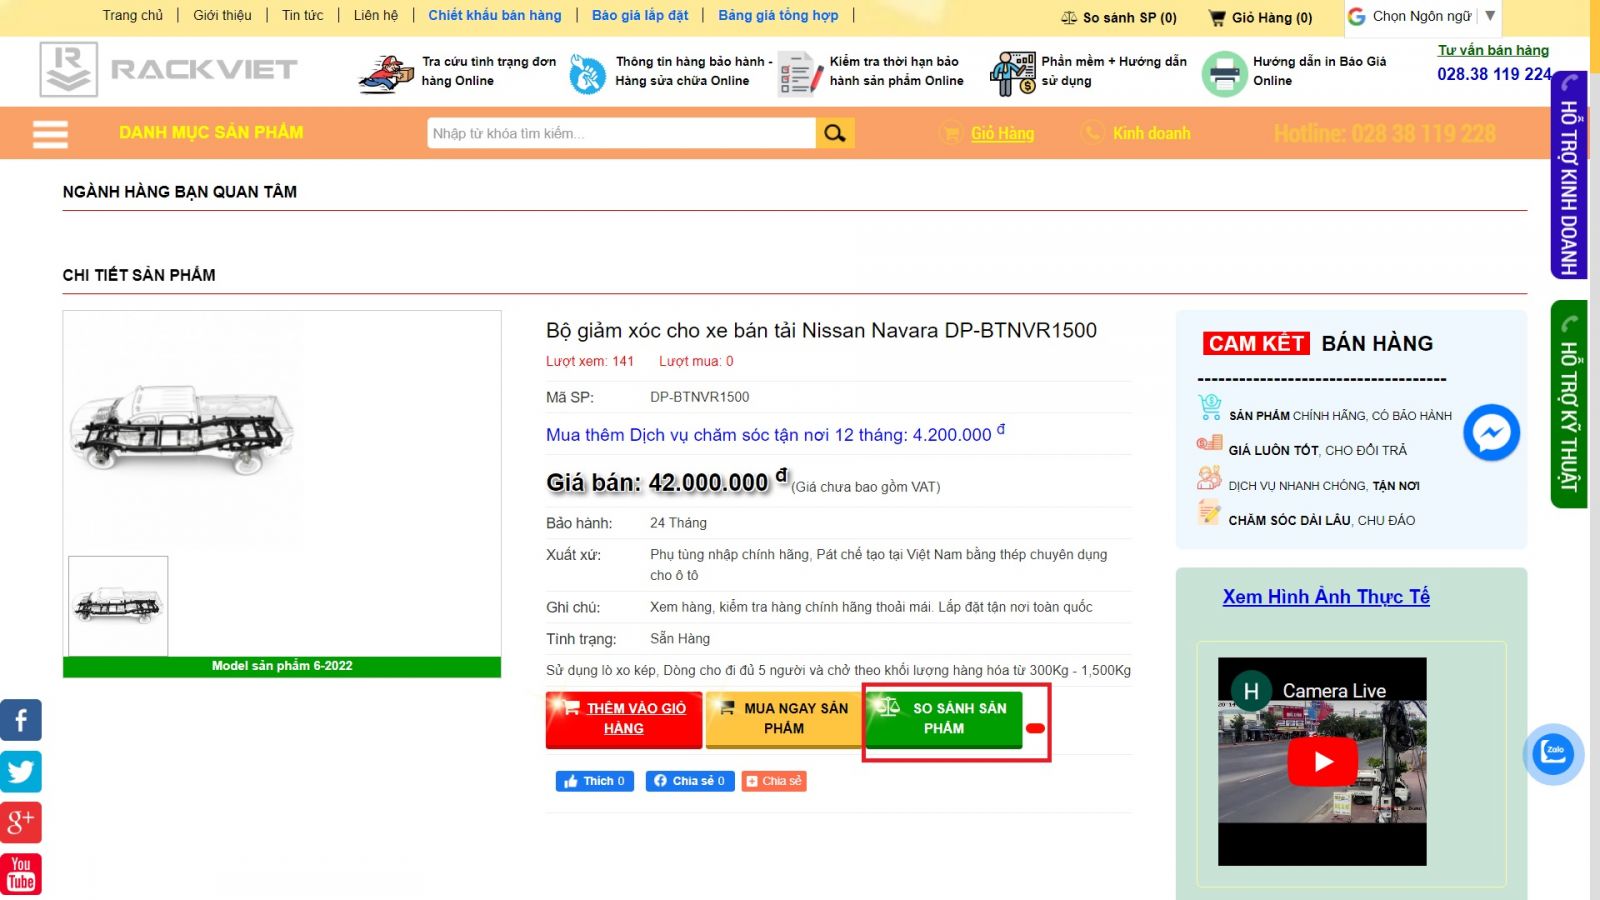Open the Chọn Ngôn ngữ language dropdown
1600x900 pixels.
1421,17
